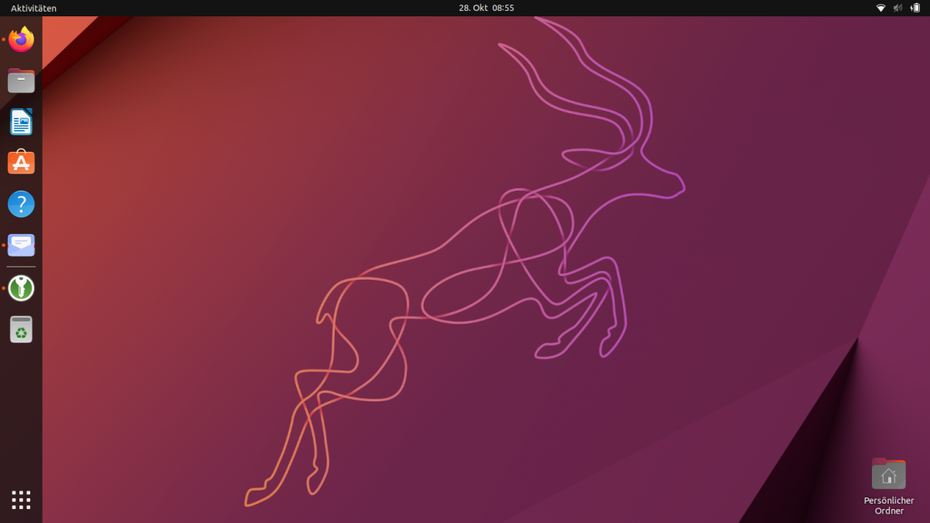The width and height of the screenshot is (930, 523).
Task: Open the Ubuntu Software store icon
Action: 21,163
